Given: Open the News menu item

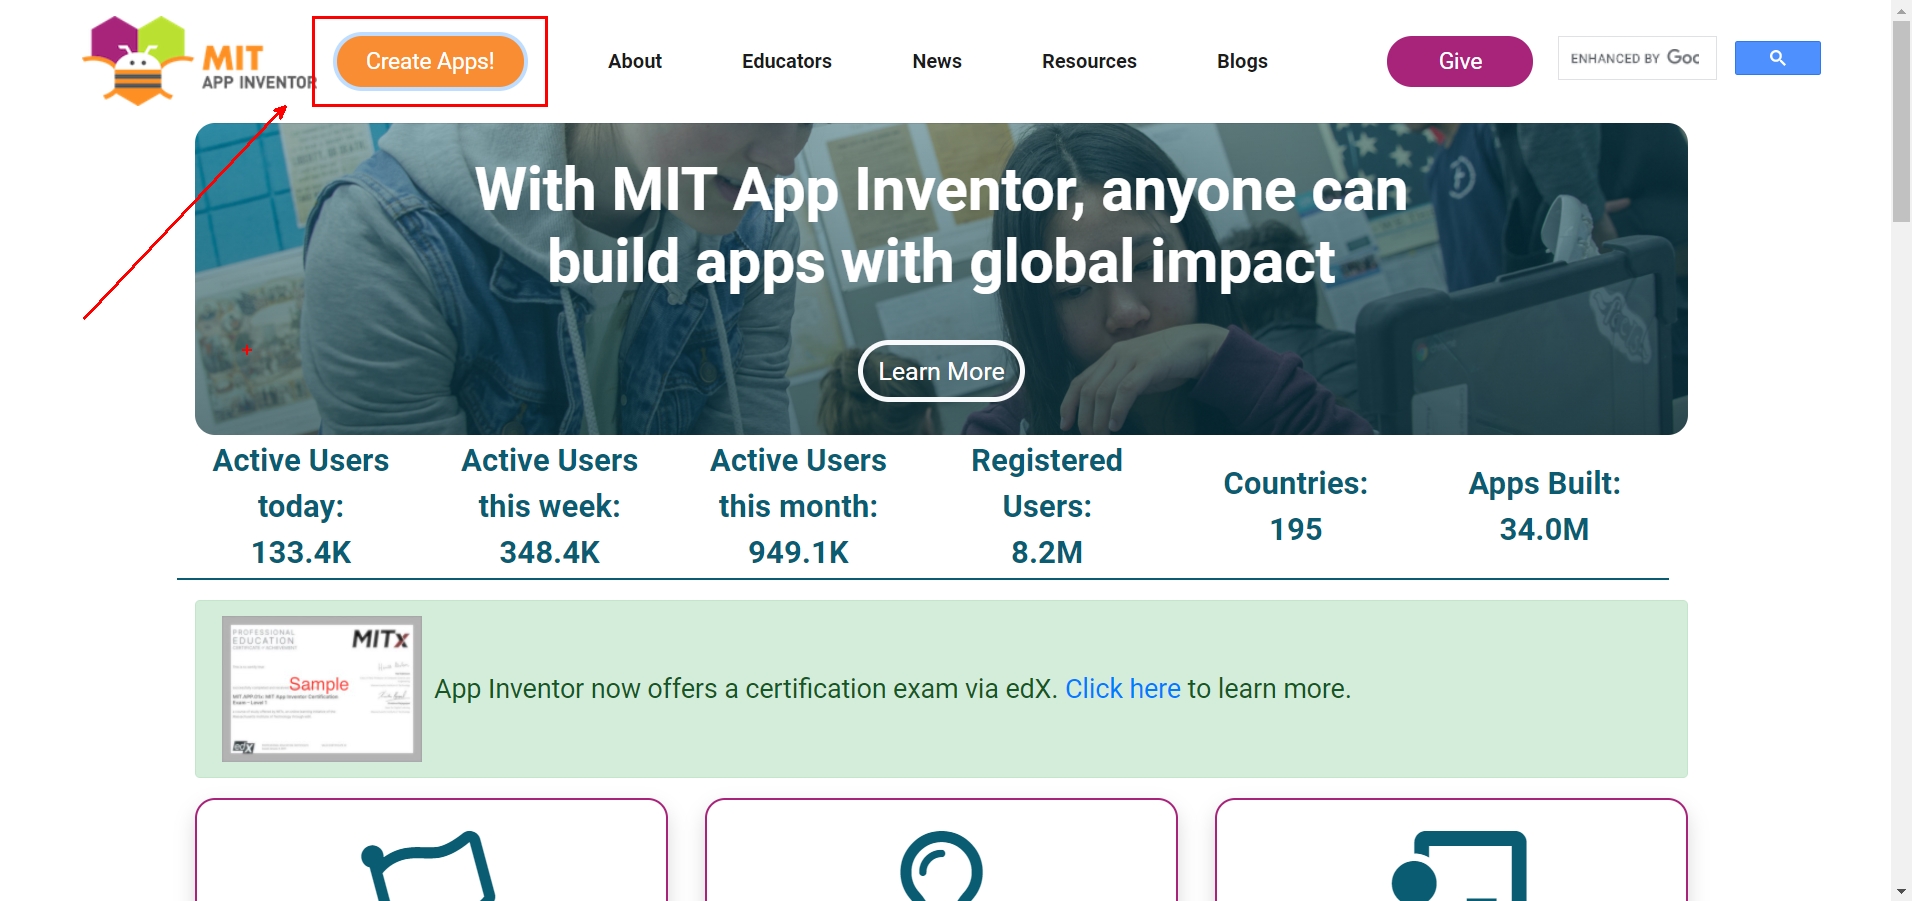Looking at the screenshot, I should (937, 61).
